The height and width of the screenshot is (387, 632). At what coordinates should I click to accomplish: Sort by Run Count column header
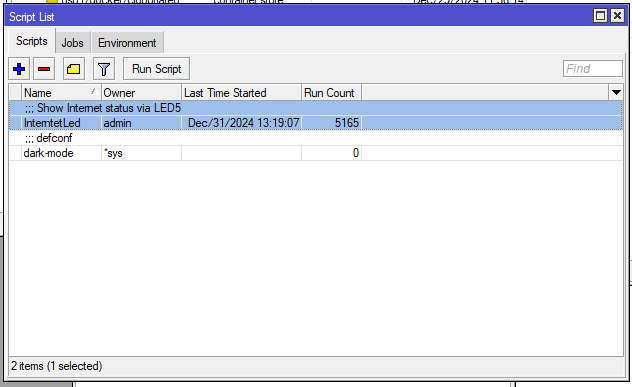tap(331, 93)
